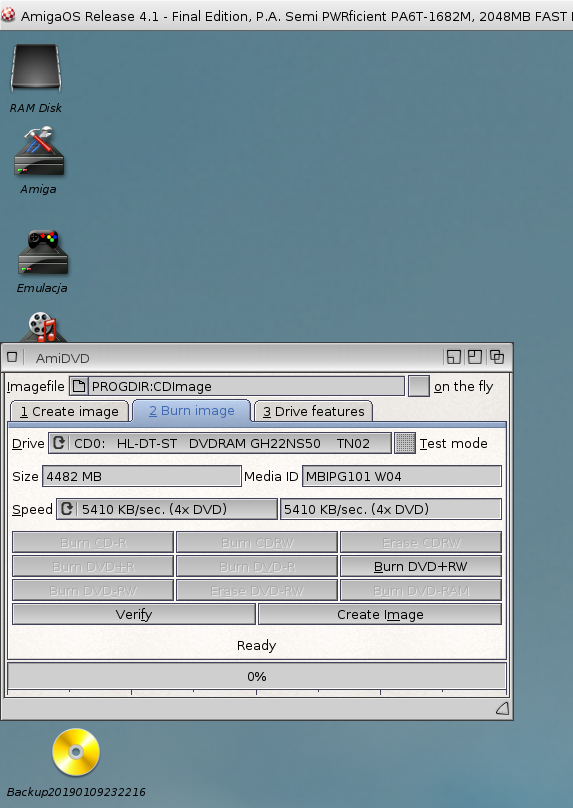Image resolution: width=573 pixels, height=808 pixels.
Task: Open file requester icon beside Imagefile field
Action: point(79,386)
